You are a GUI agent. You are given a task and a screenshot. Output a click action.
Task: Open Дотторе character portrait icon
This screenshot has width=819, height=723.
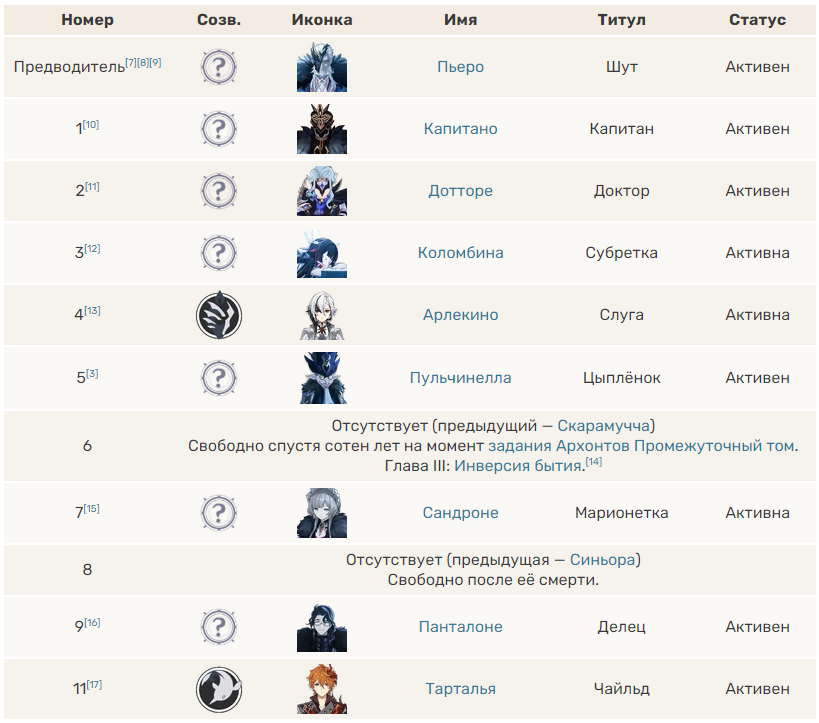(x=322, y=191)
